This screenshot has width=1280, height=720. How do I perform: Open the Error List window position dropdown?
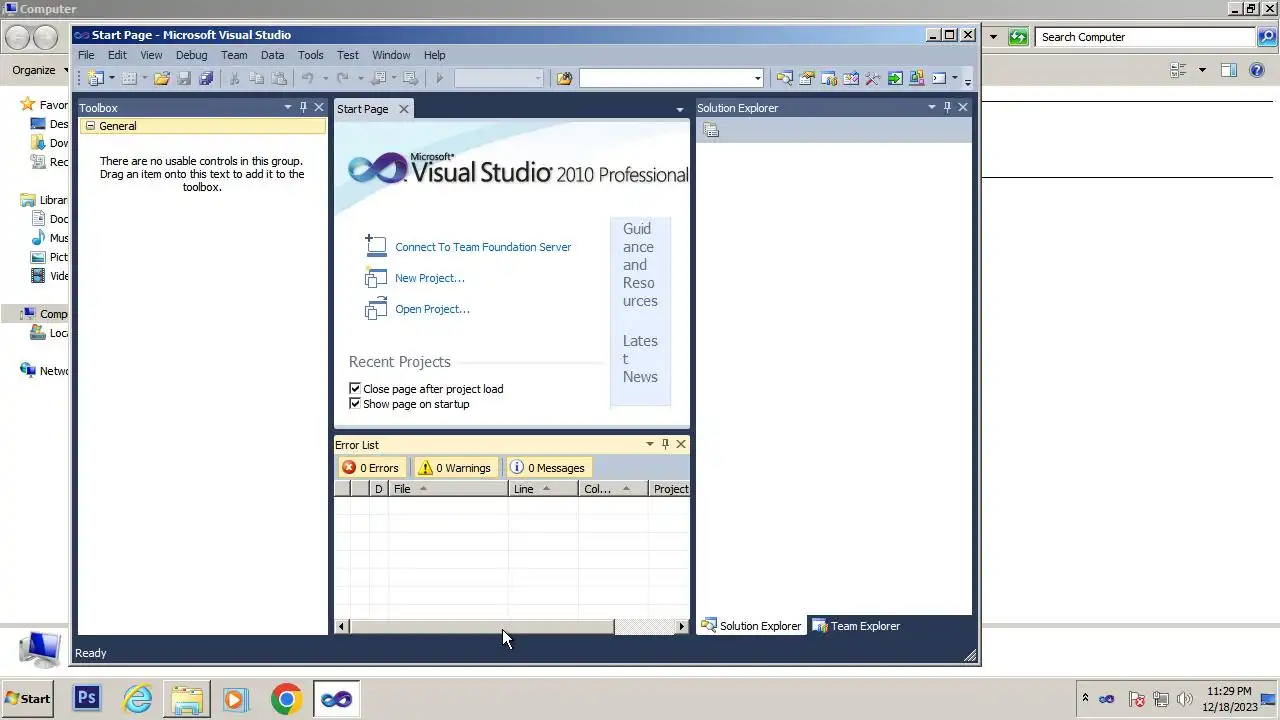tap(650, 444)
